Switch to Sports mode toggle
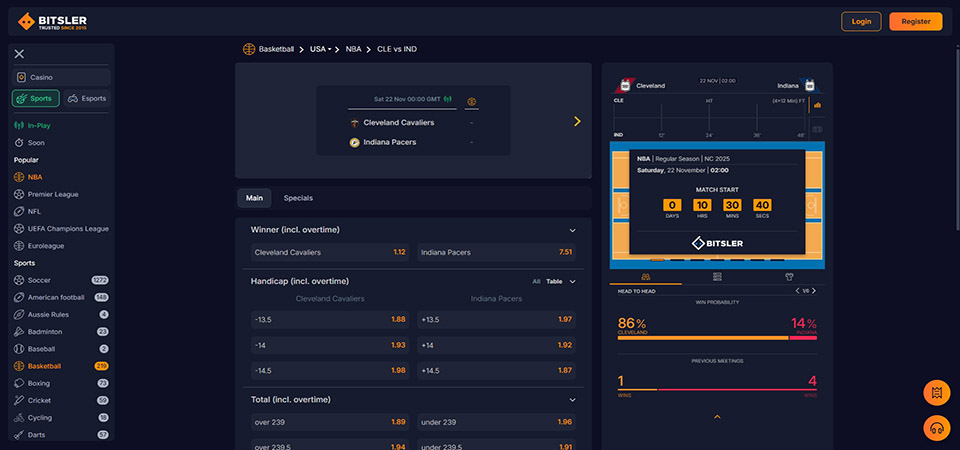The width and height of the screenshot is (960, 450). pos(36,99)
